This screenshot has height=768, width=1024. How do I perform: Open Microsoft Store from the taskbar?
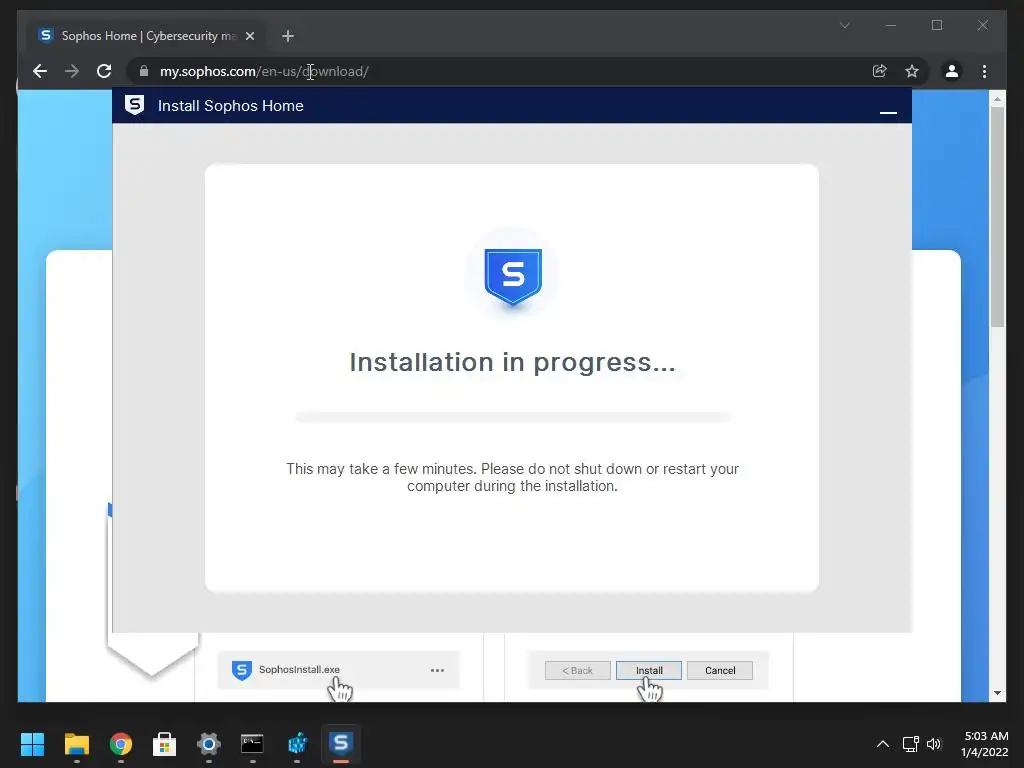point(165,744)
